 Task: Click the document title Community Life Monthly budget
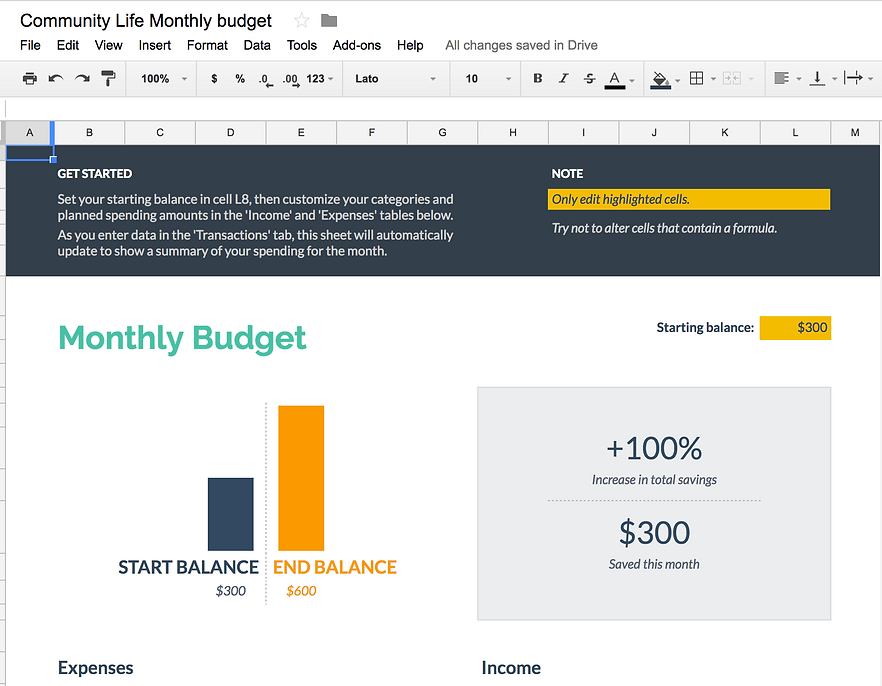pos(146,21)
